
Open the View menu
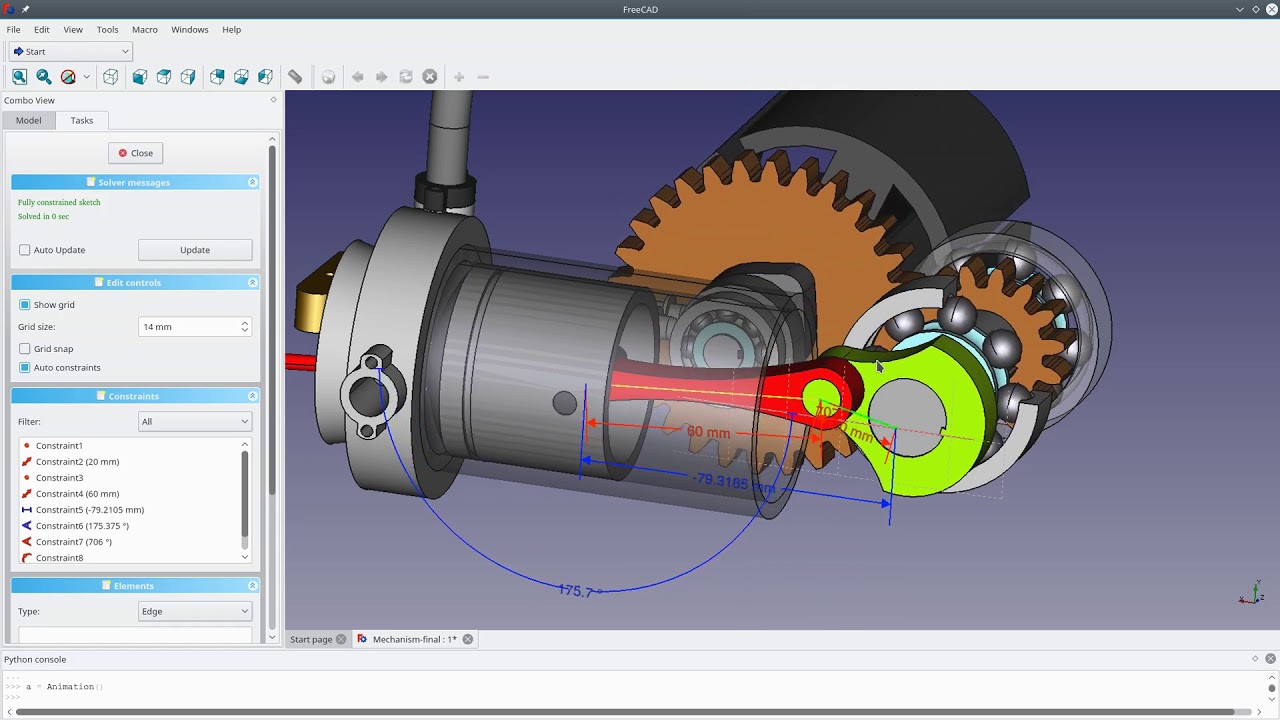(x=73, y=30)
